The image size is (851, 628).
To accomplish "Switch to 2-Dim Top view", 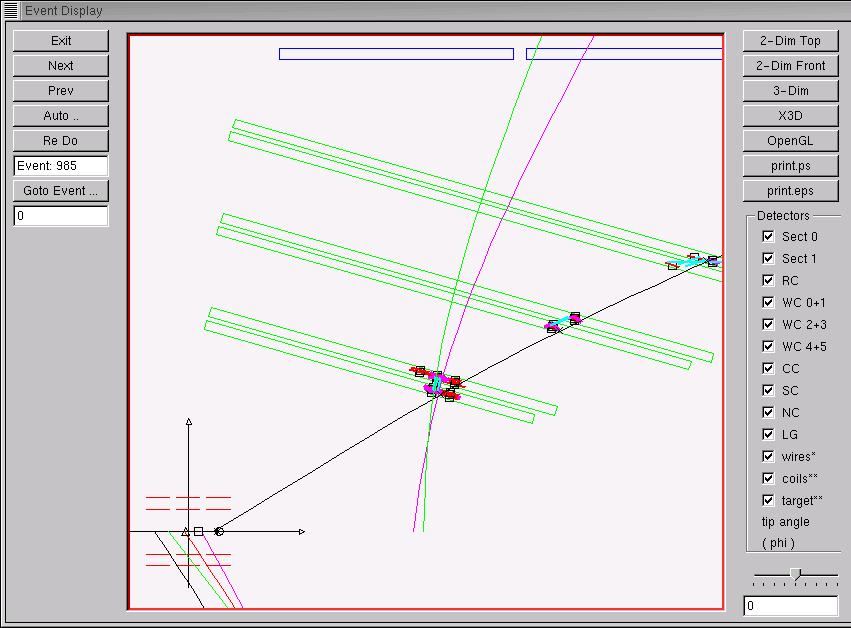I will pos(790,41).
